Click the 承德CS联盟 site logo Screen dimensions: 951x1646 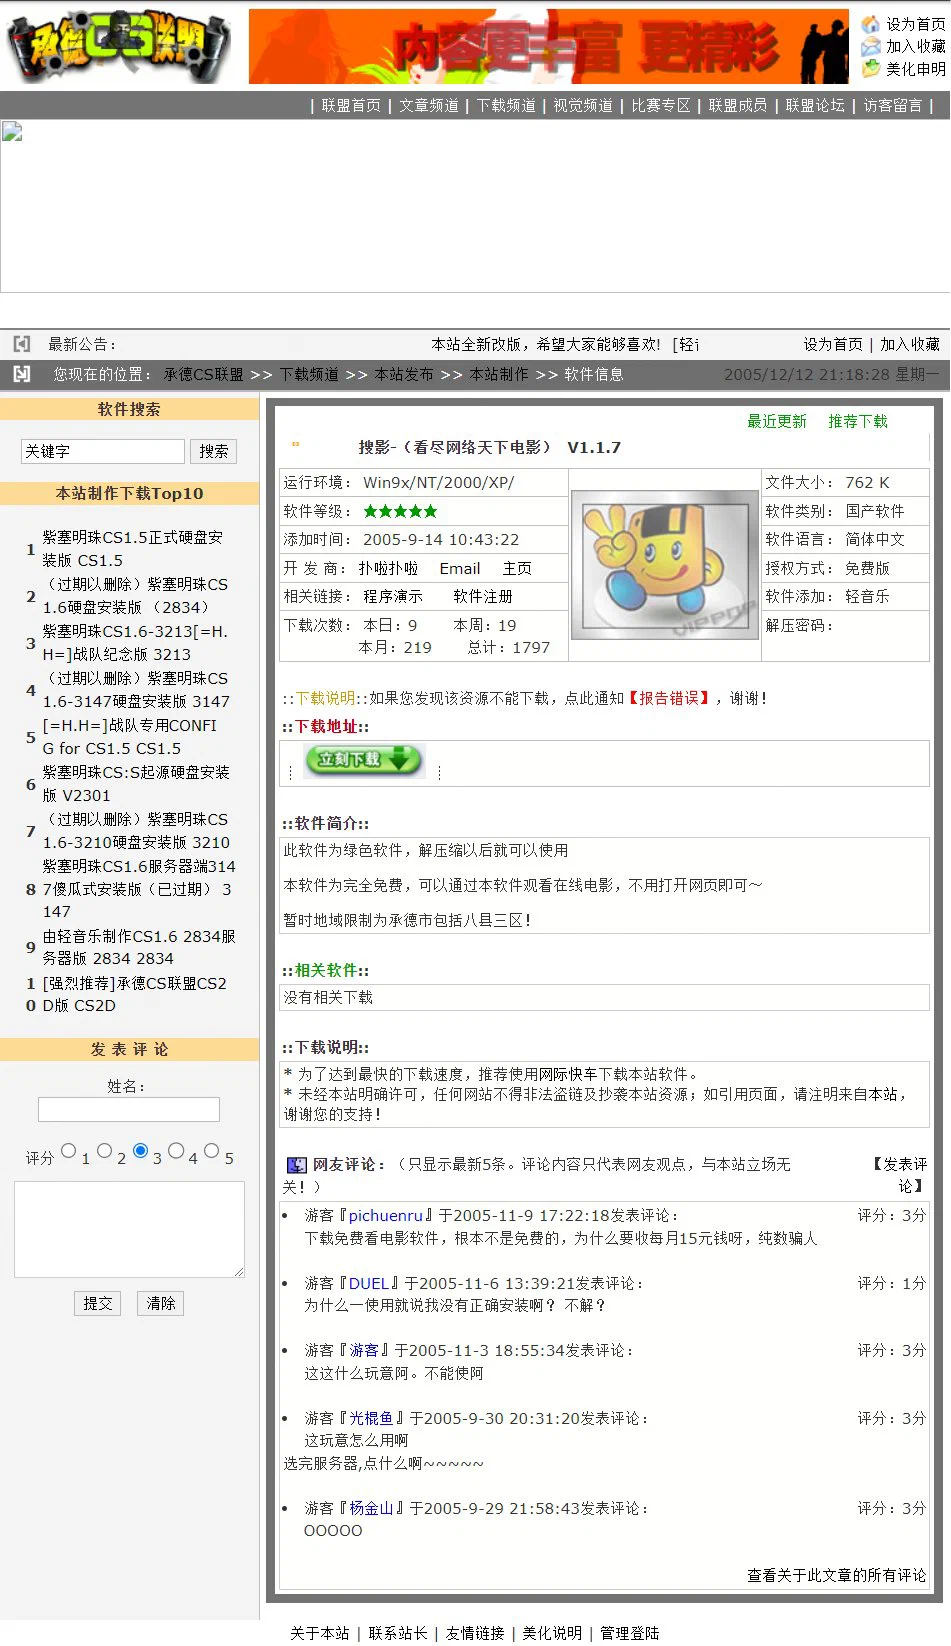click(118, 46)
